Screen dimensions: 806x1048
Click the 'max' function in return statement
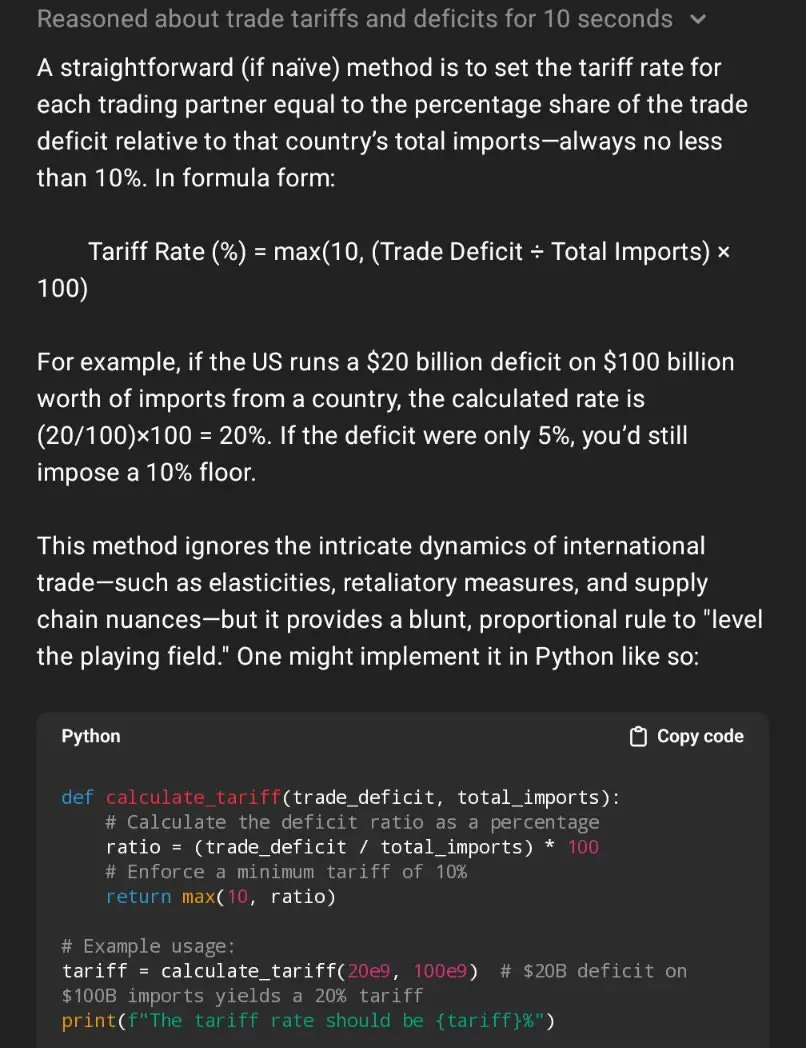(198, 896)
